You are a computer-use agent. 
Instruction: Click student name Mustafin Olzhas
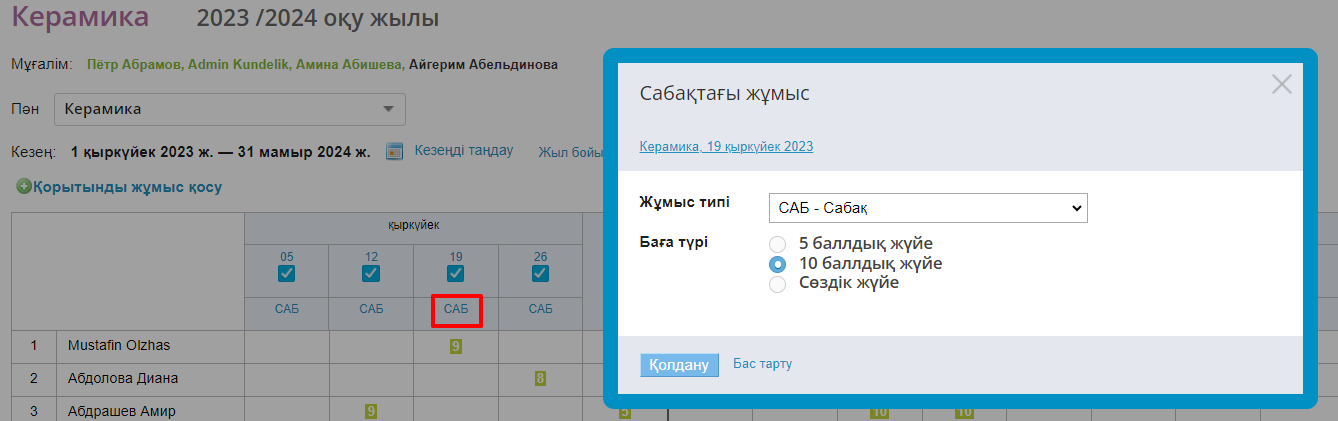(x=119, y=345)
